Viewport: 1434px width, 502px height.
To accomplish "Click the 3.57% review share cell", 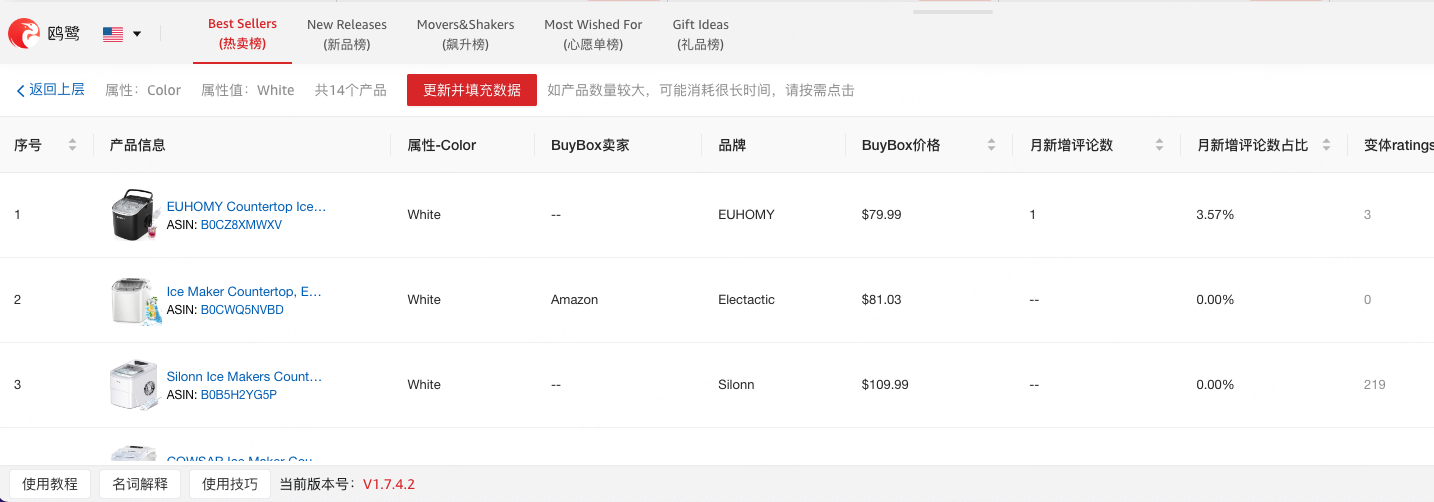I will [x=1215, y=215].
